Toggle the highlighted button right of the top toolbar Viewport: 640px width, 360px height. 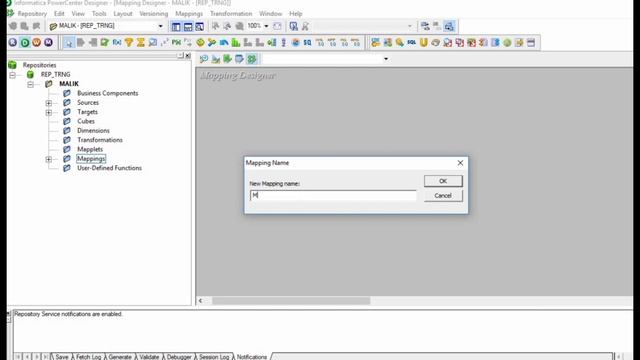tap(449, 26)
